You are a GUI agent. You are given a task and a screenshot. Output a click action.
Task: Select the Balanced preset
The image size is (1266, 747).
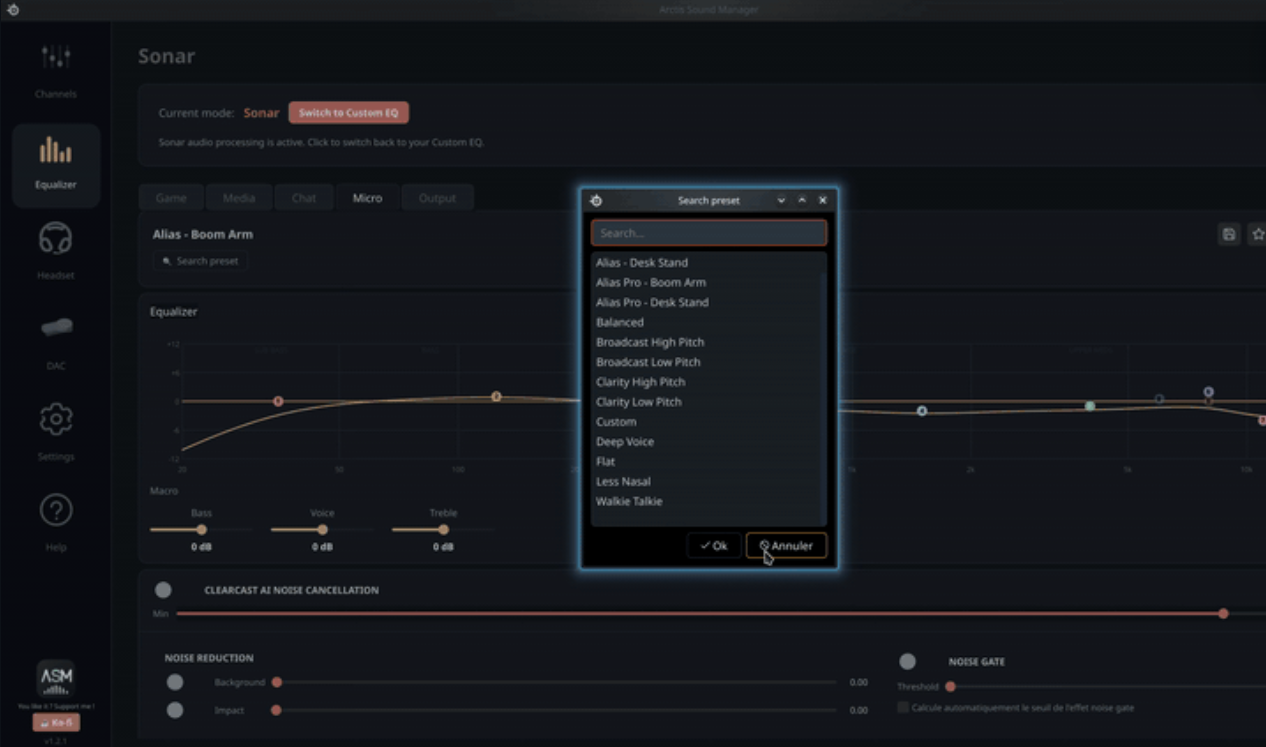[x=708, y=322]
